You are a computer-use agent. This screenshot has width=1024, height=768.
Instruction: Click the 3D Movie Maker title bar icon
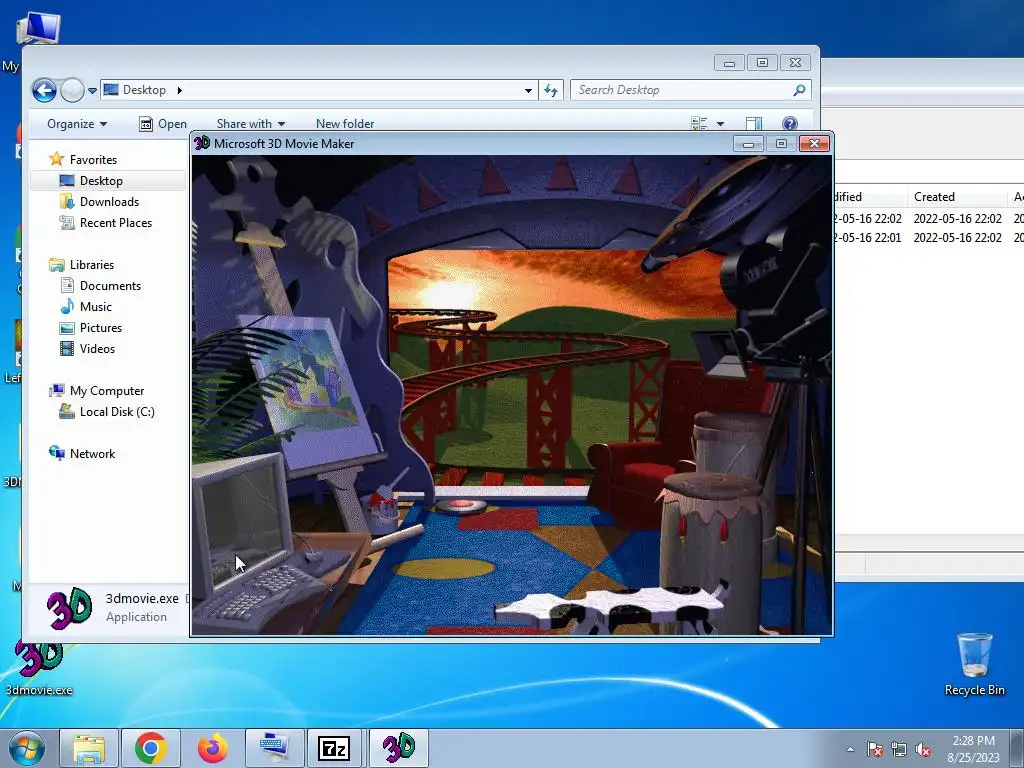202,142
